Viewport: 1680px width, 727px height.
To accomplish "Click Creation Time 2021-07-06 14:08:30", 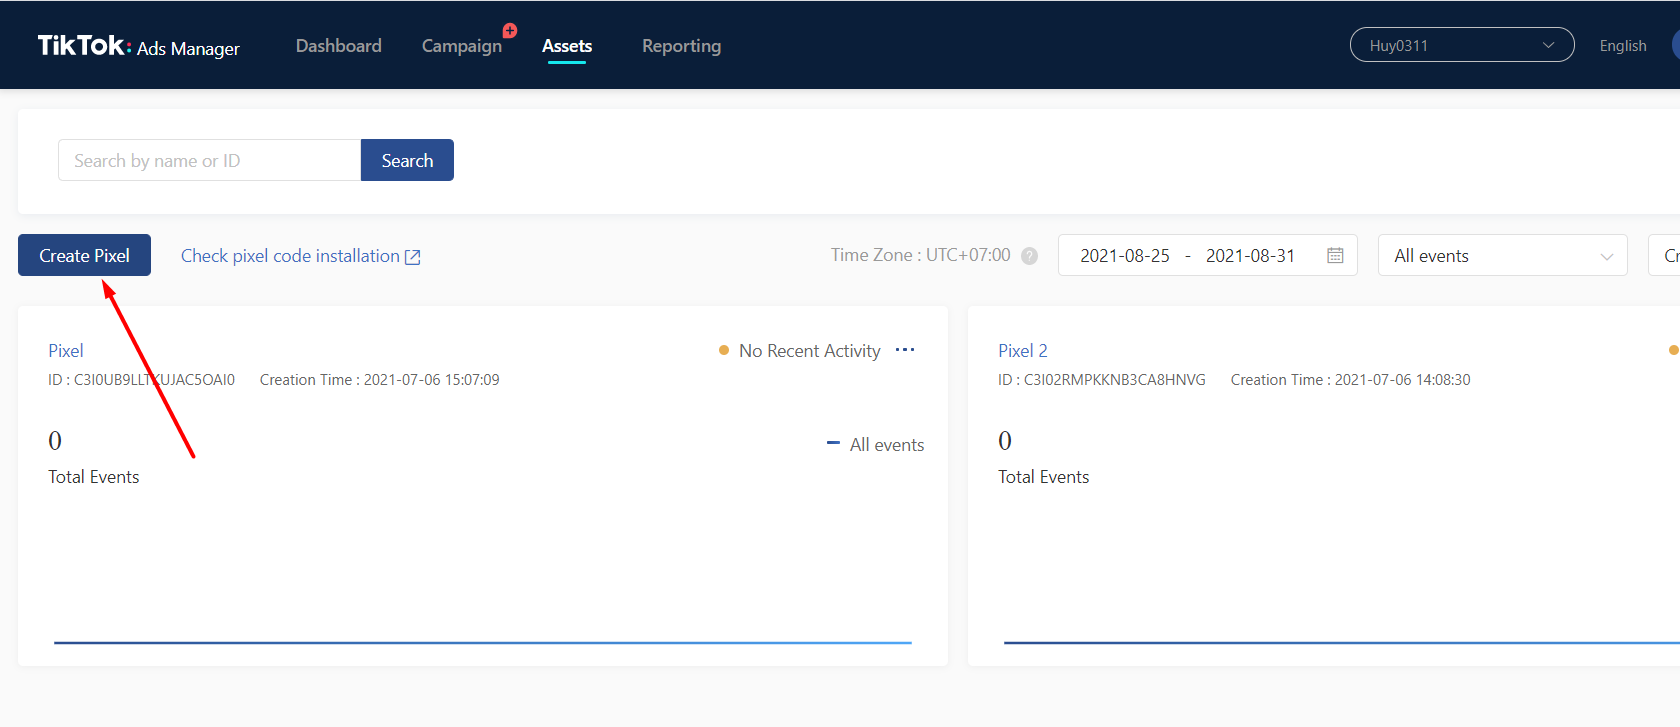I will point(1351,380).
